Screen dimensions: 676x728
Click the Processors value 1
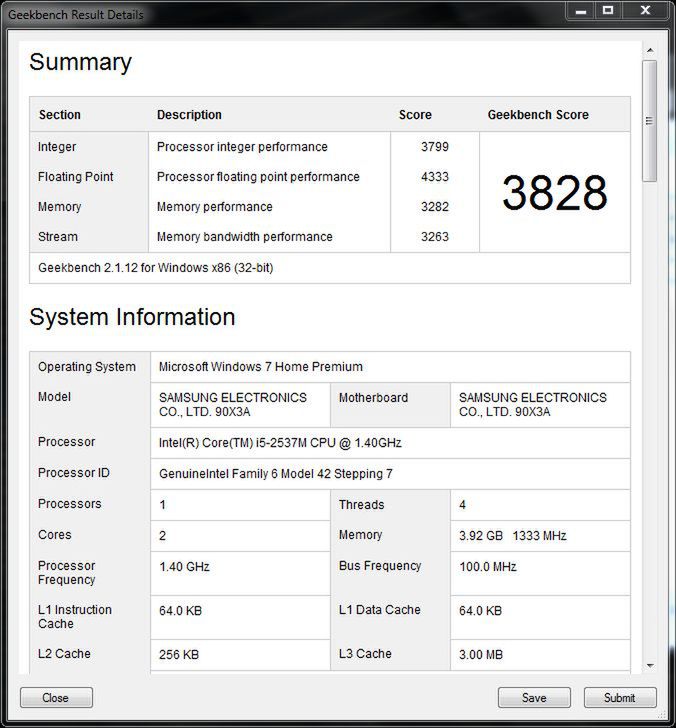coord(162,505)
